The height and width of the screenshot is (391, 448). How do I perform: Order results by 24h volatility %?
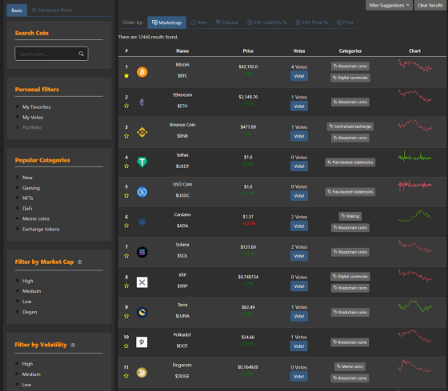[x=267, y=22]
